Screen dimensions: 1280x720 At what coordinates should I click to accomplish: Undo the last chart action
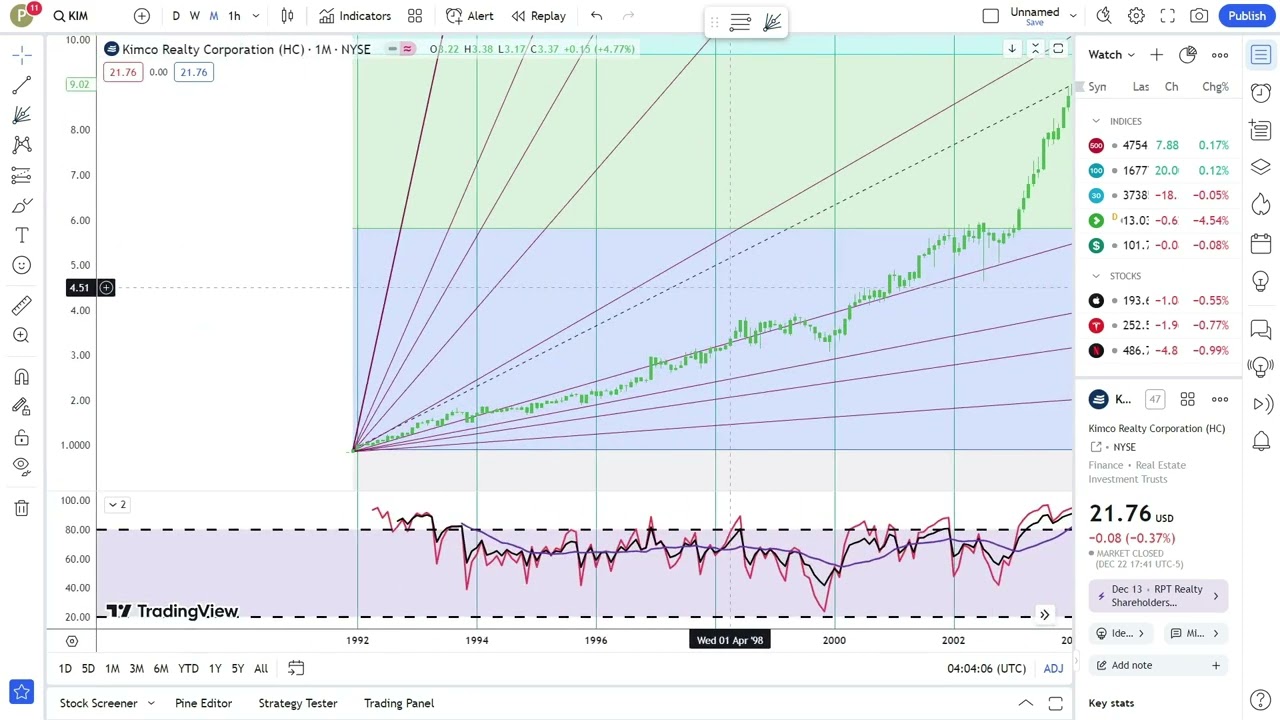596,16
